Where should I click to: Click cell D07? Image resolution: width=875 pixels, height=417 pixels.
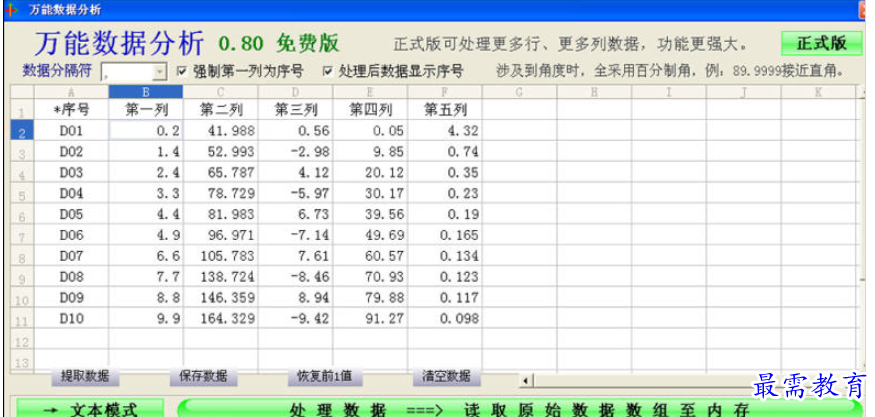click(71, 256)
